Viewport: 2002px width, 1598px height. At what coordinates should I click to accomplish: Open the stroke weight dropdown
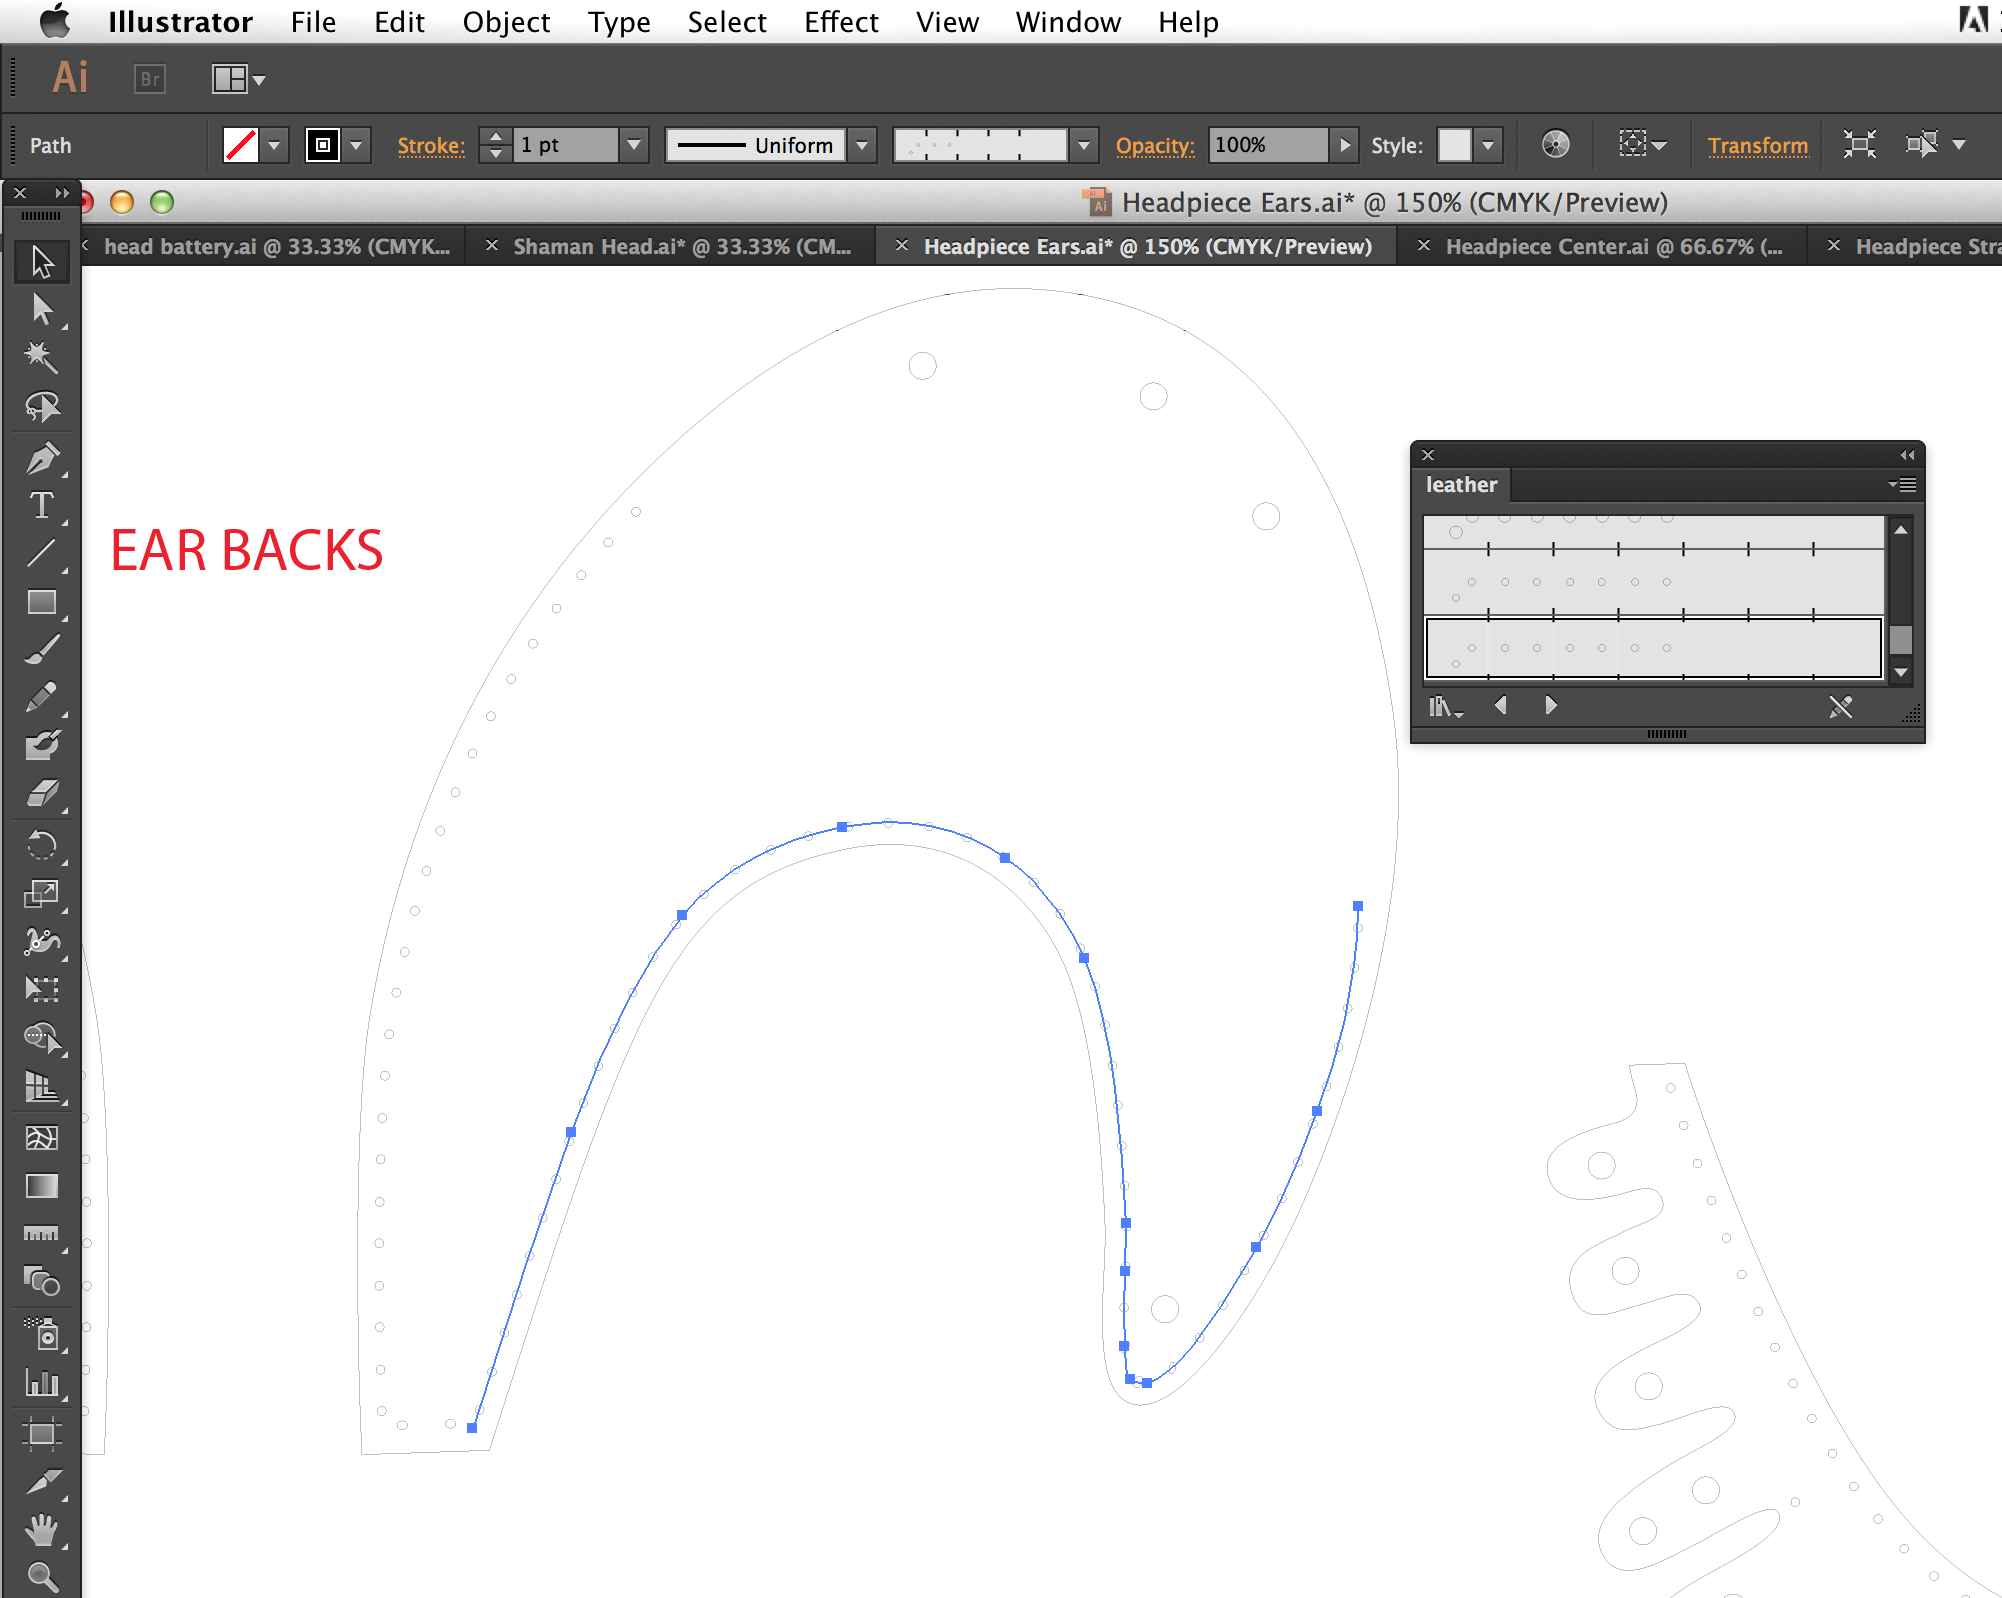(634, 145)
